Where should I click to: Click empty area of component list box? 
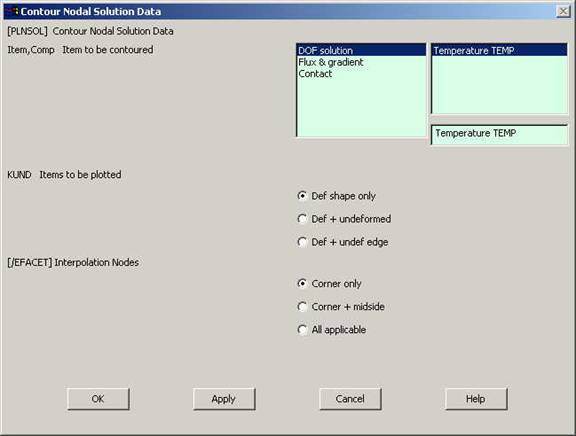tap(499, 84)
